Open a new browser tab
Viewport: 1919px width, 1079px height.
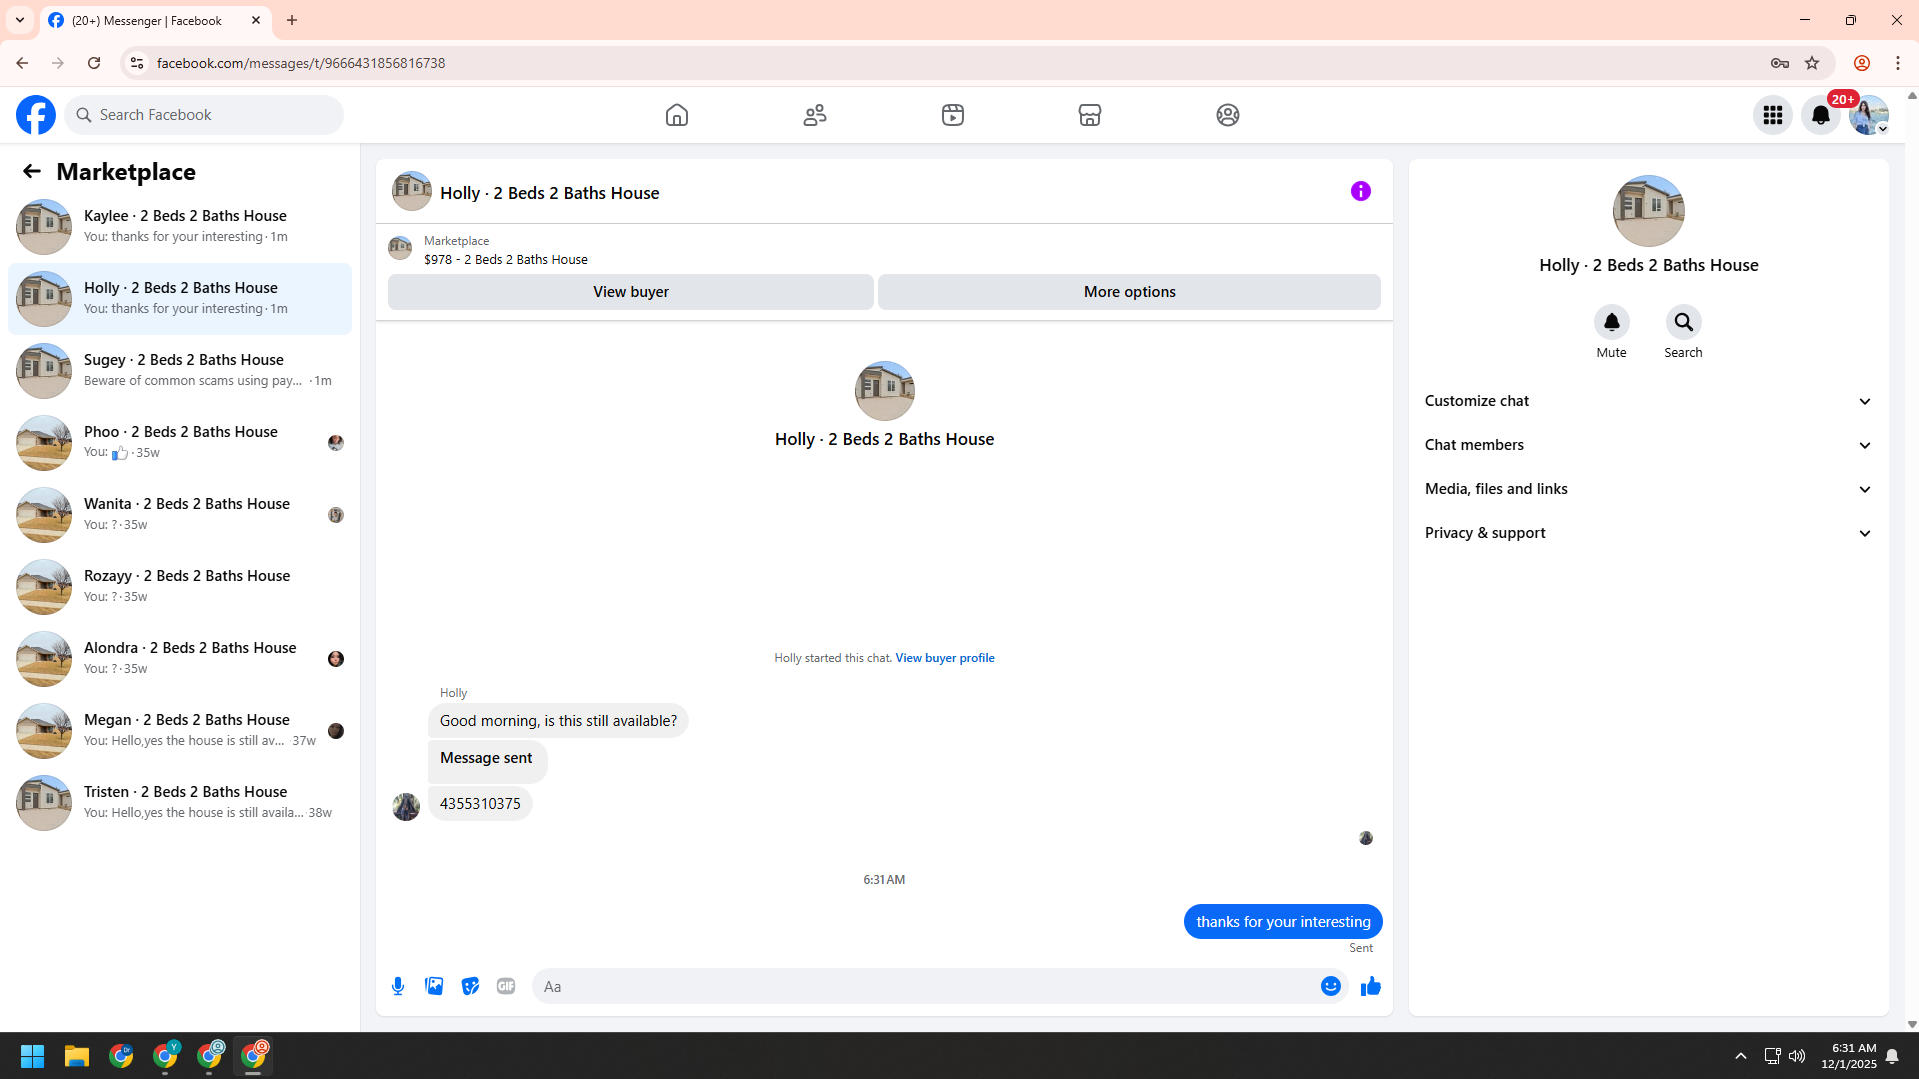click(292, 20)
